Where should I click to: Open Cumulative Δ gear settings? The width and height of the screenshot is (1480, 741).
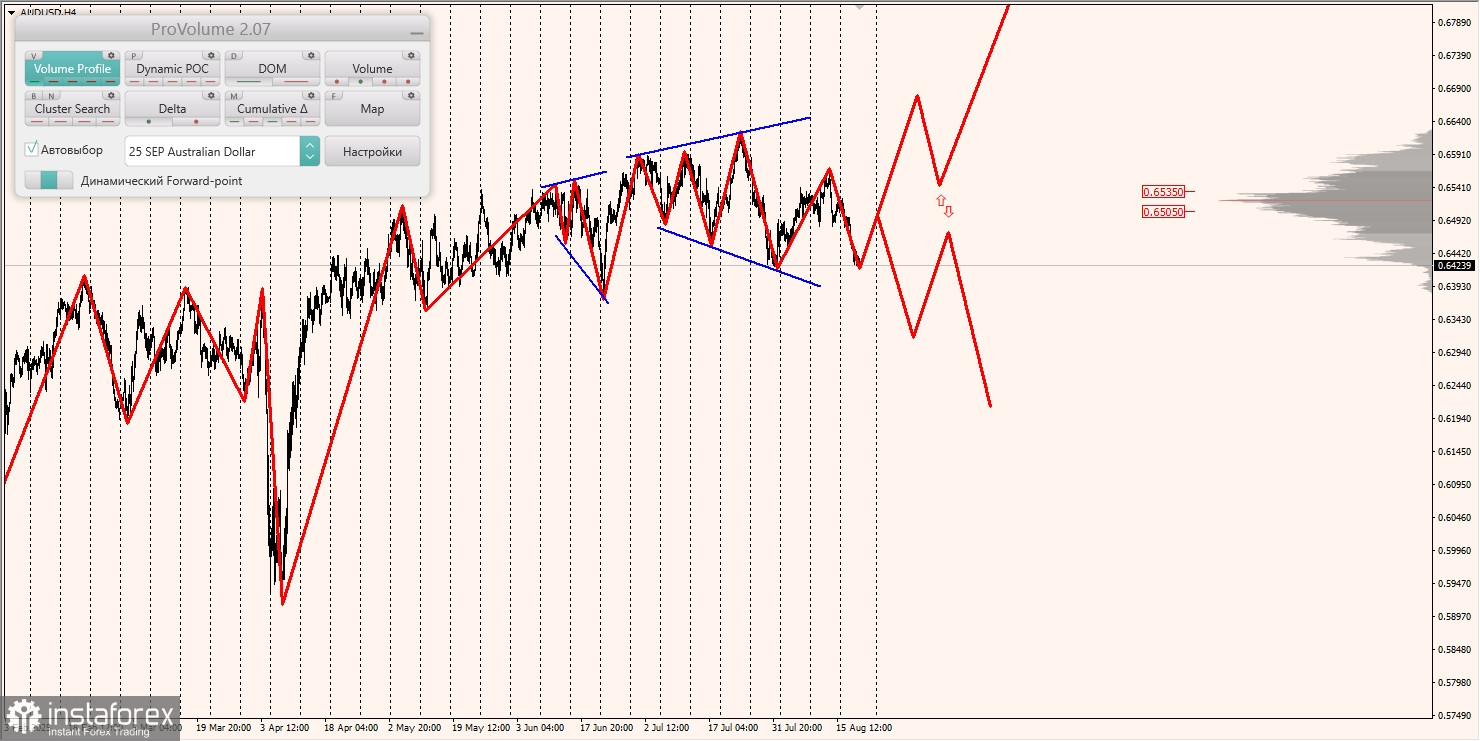311,95
